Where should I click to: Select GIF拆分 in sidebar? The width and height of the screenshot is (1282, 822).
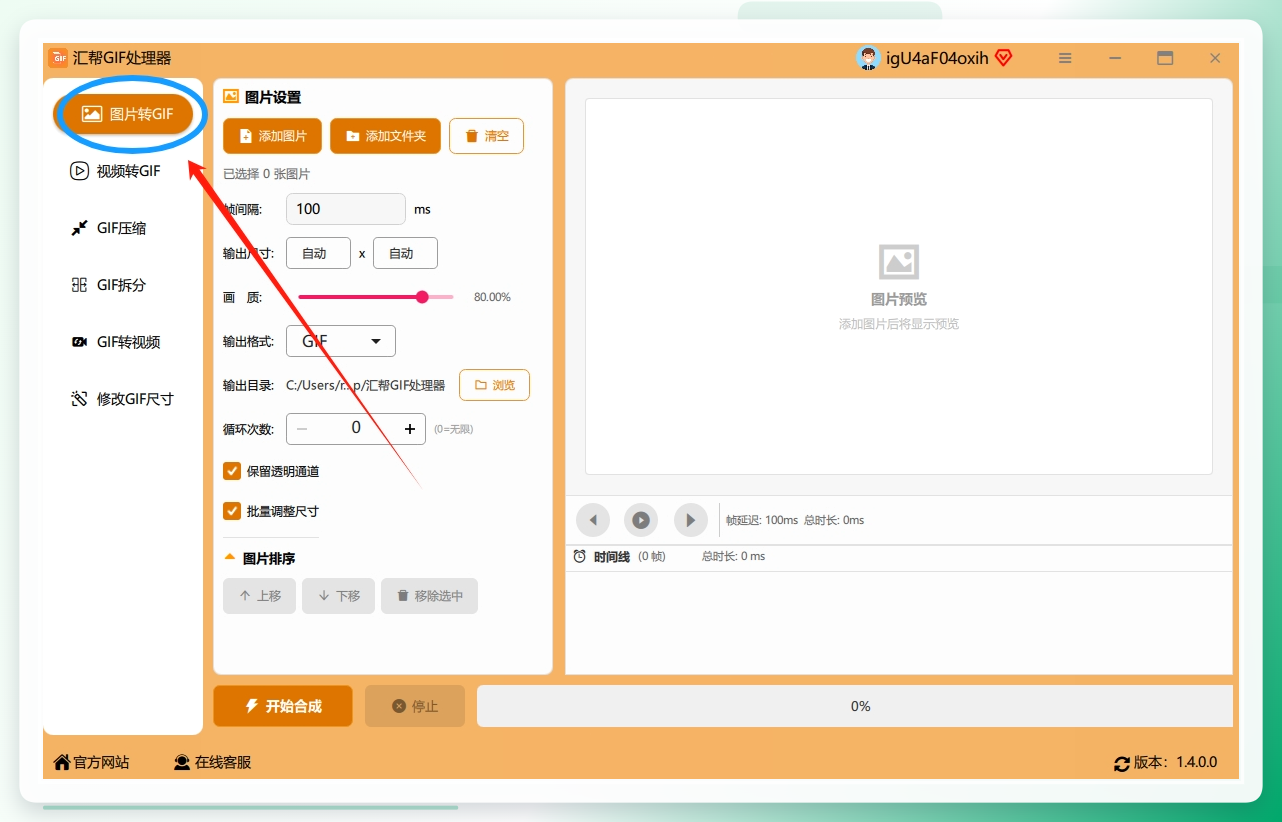coord(109,285)
